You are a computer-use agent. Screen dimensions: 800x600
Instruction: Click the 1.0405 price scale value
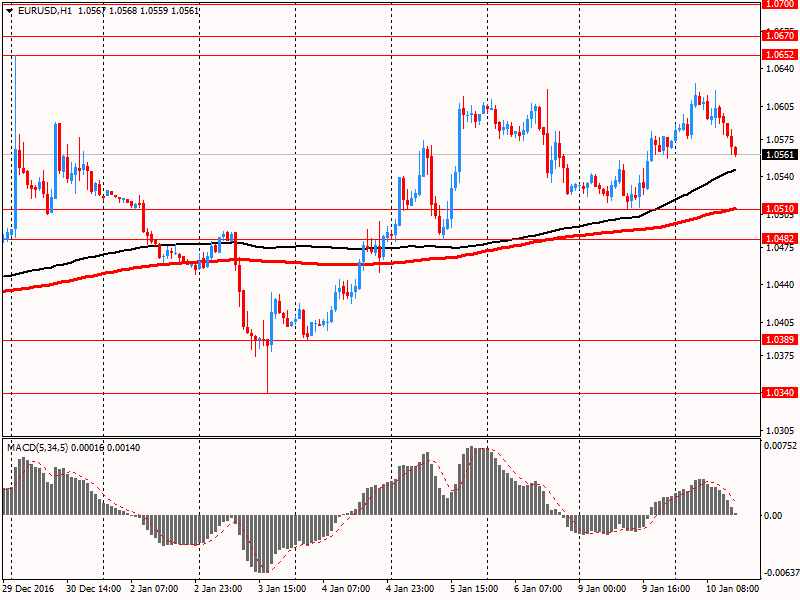tap(780, 322)
